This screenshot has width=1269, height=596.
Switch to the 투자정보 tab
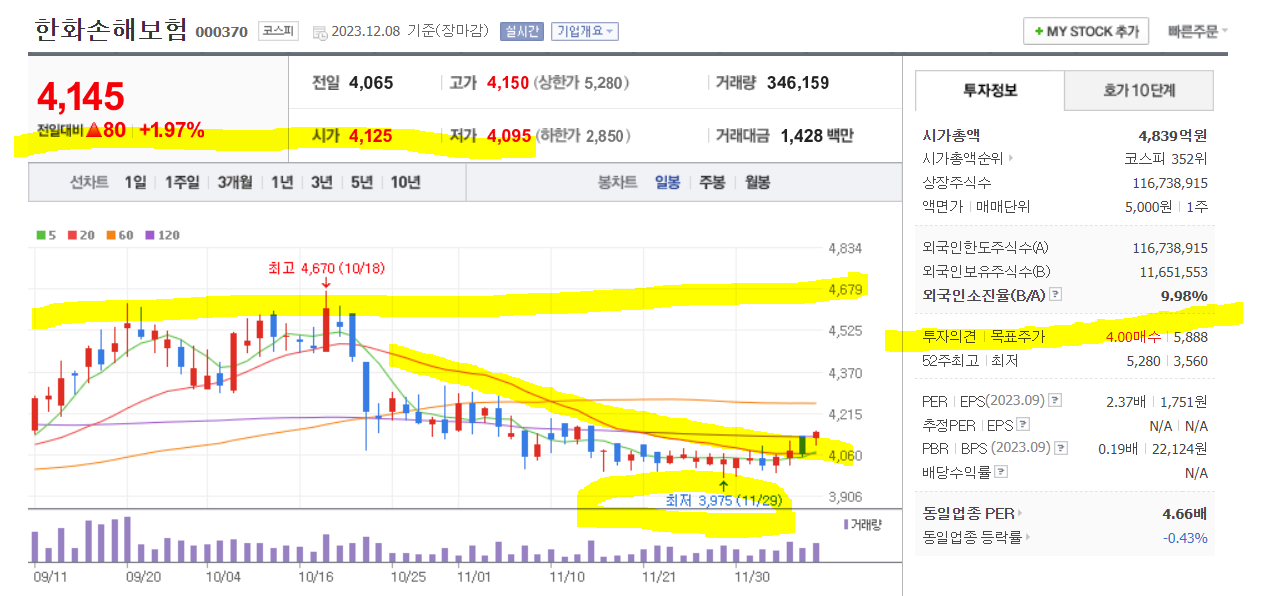tap(990, 90)
